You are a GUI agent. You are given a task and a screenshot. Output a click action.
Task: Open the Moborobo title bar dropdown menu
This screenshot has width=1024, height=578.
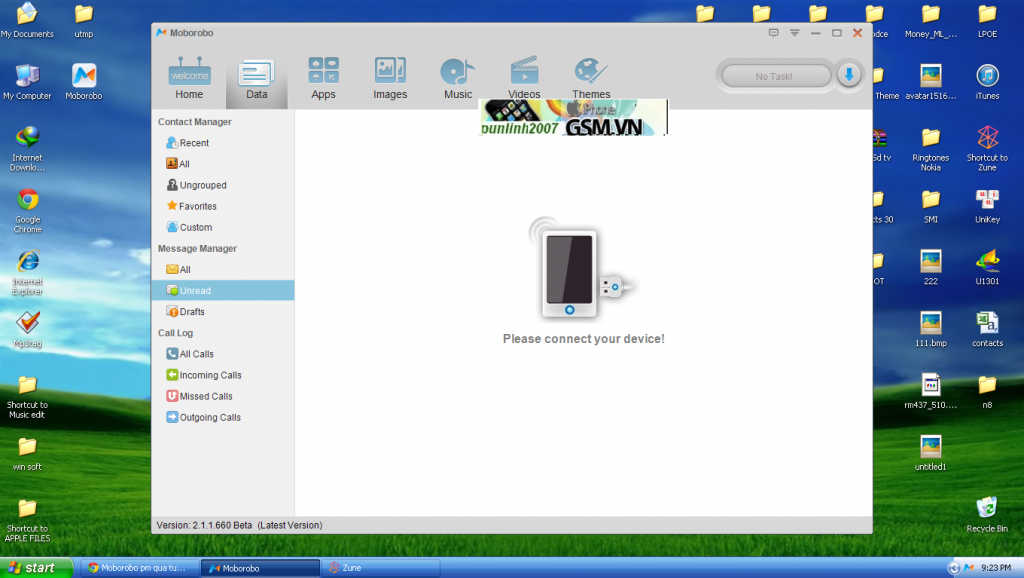(795, 33)
